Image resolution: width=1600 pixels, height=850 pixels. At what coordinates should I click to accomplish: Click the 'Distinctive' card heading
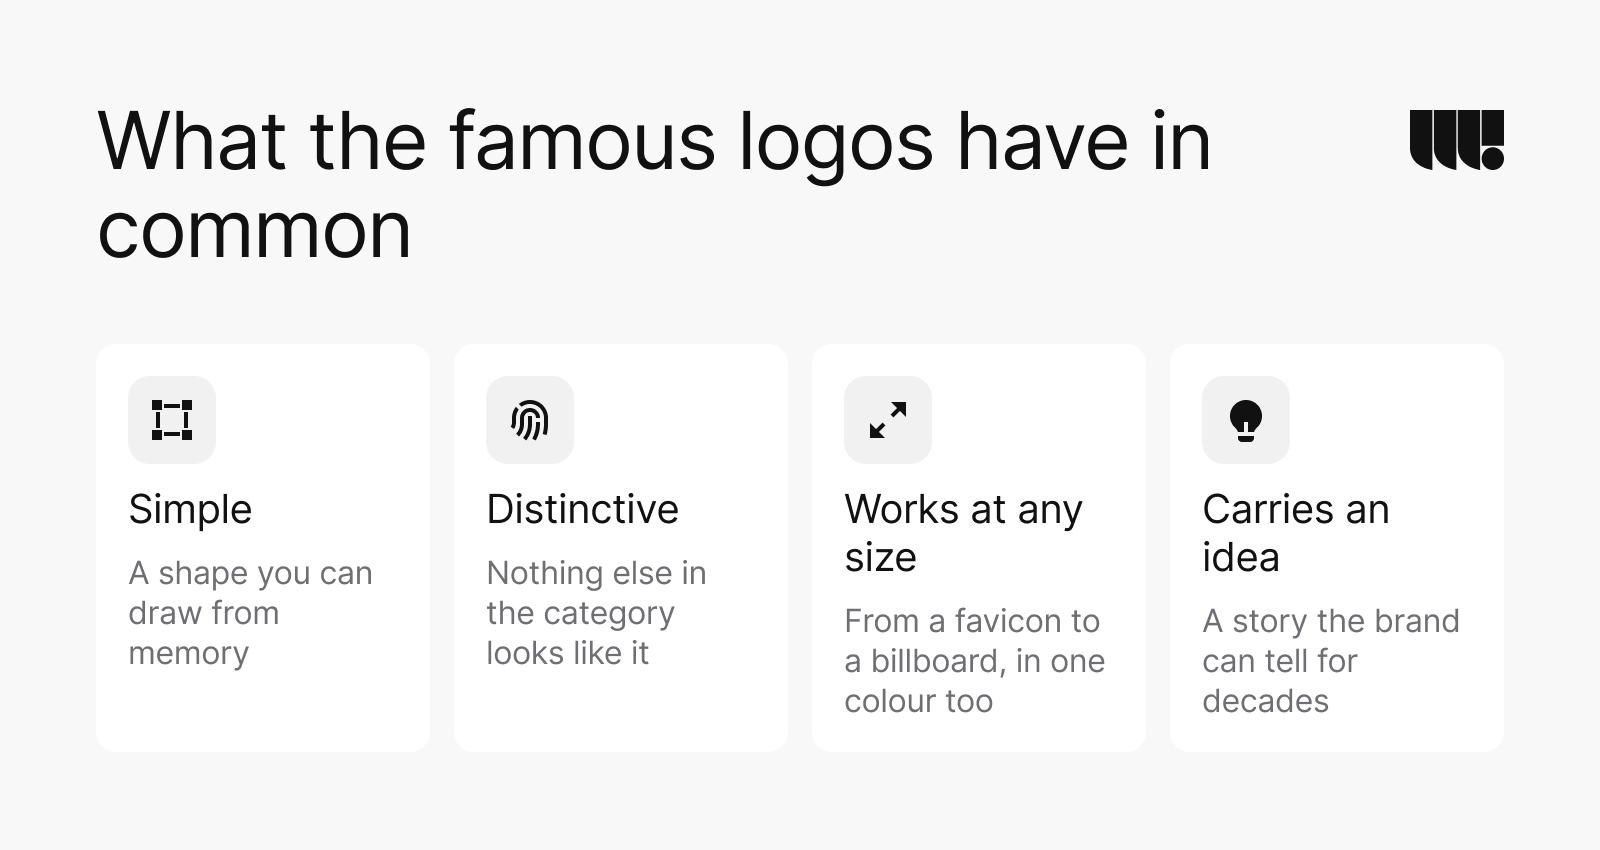coord(583,510)
